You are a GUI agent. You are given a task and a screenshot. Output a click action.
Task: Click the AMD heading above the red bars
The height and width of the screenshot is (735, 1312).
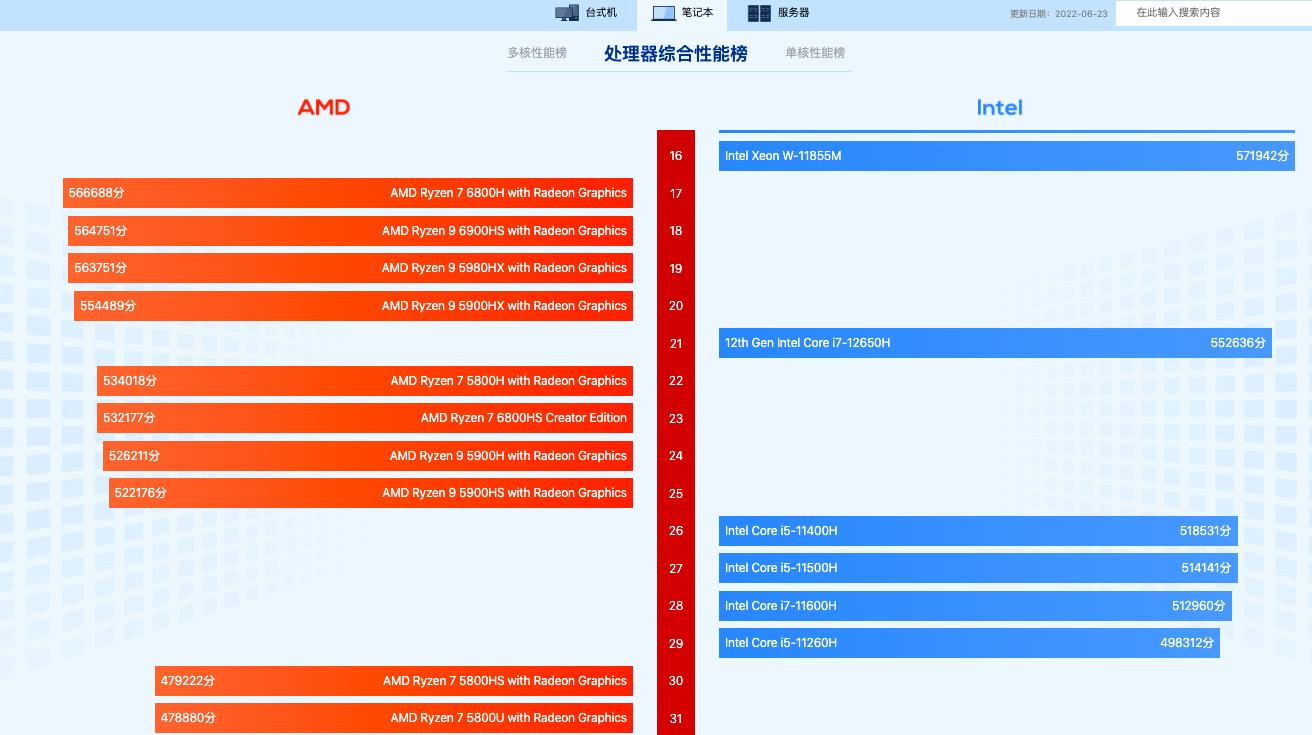324,107
